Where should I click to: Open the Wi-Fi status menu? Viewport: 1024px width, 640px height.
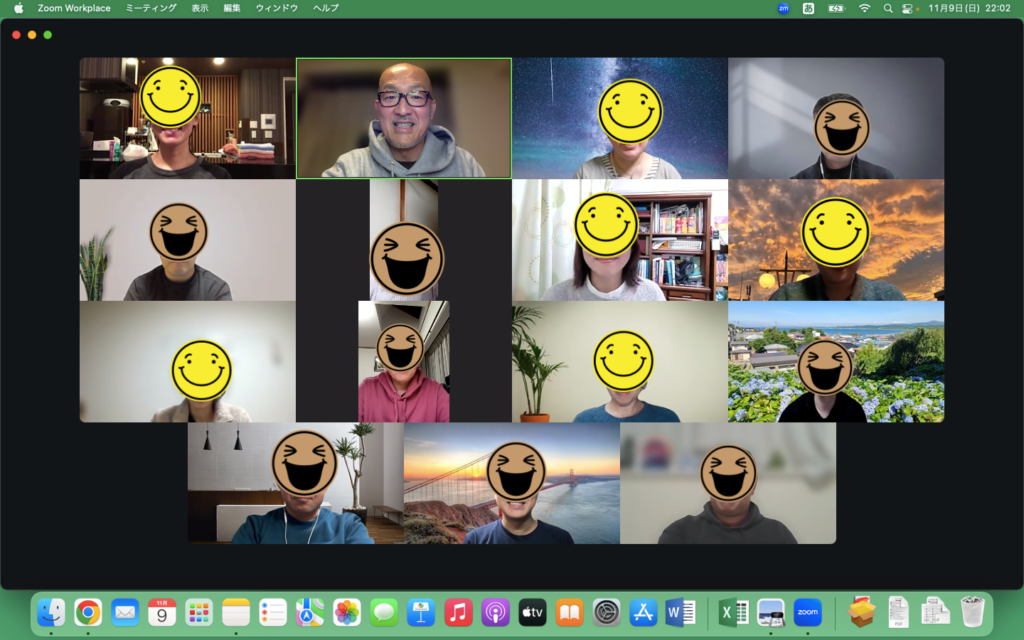[864, 8]
